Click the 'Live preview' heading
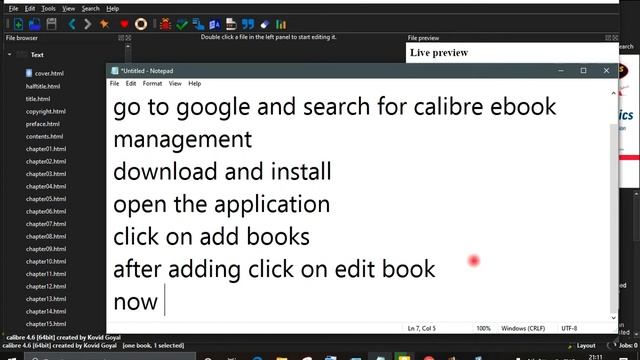Image resolution: width=640 pixels, height=360 pixels. 439,53
